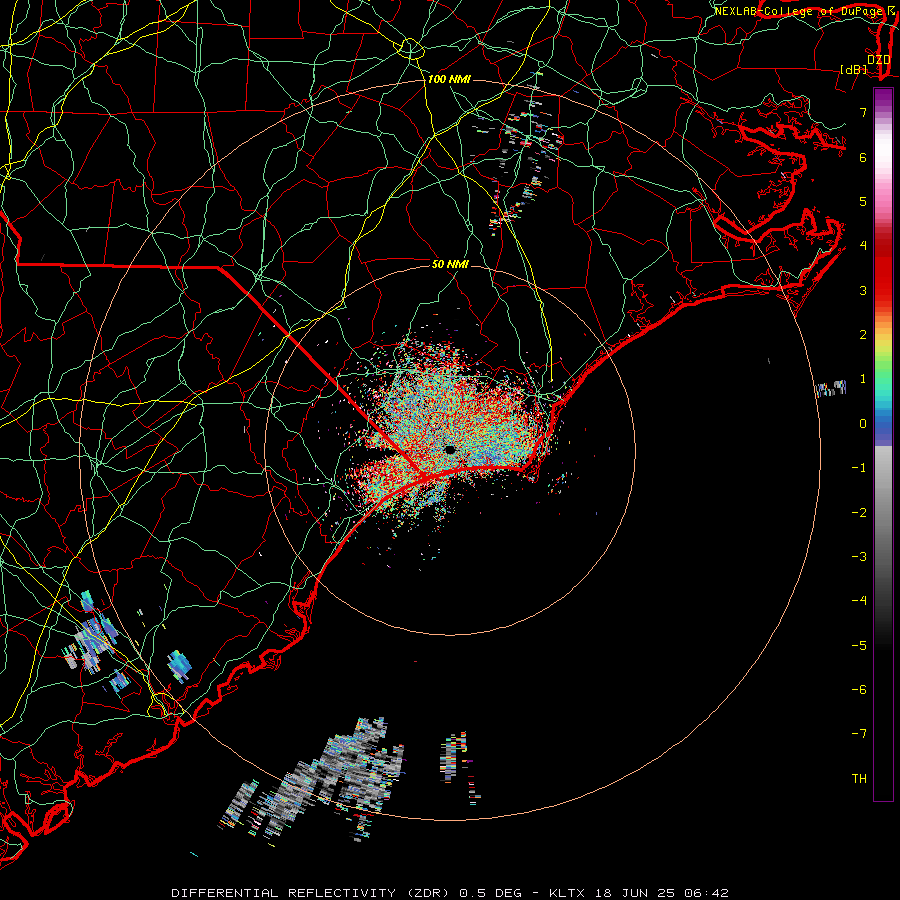Click the "-2" value on the color scale
Viewport: 900px width, 900px height.
pyautogui.click(x=859, y=512)
